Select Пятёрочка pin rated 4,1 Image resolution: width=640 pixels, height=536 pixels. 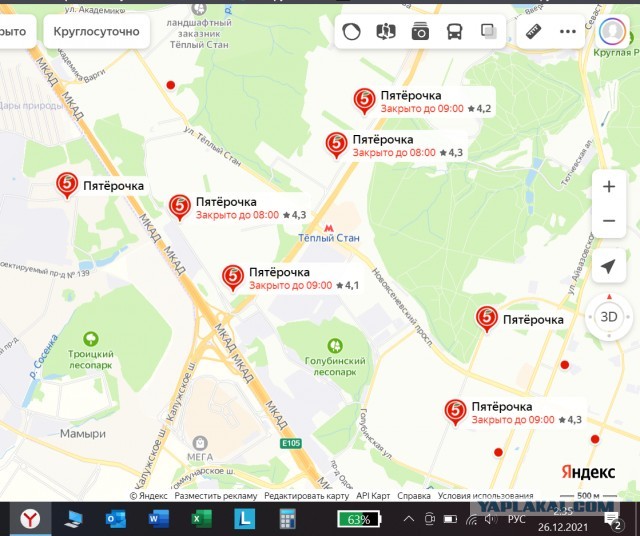click(233, 277)
